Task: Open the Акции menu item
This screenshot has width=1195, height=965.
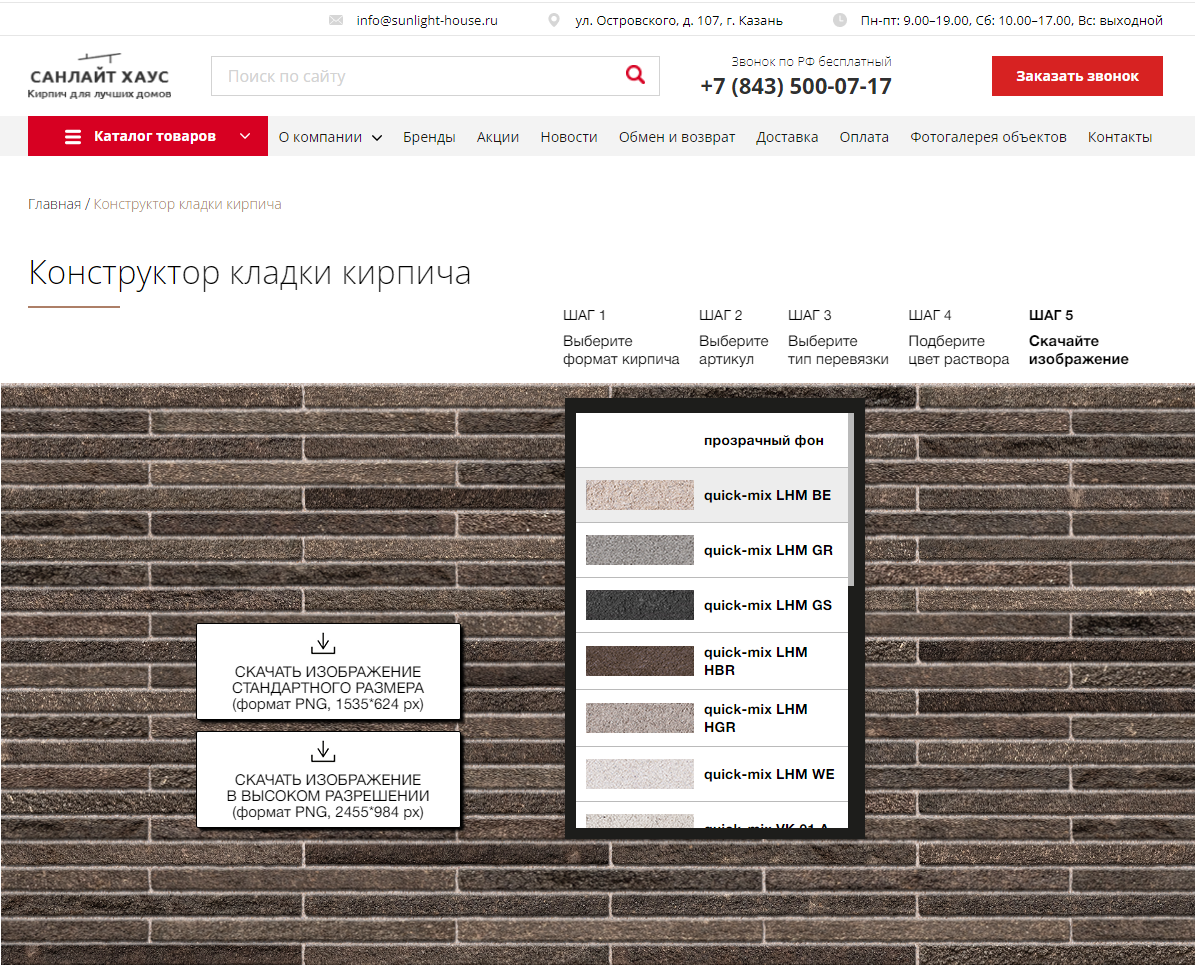Action: [498, 137]
